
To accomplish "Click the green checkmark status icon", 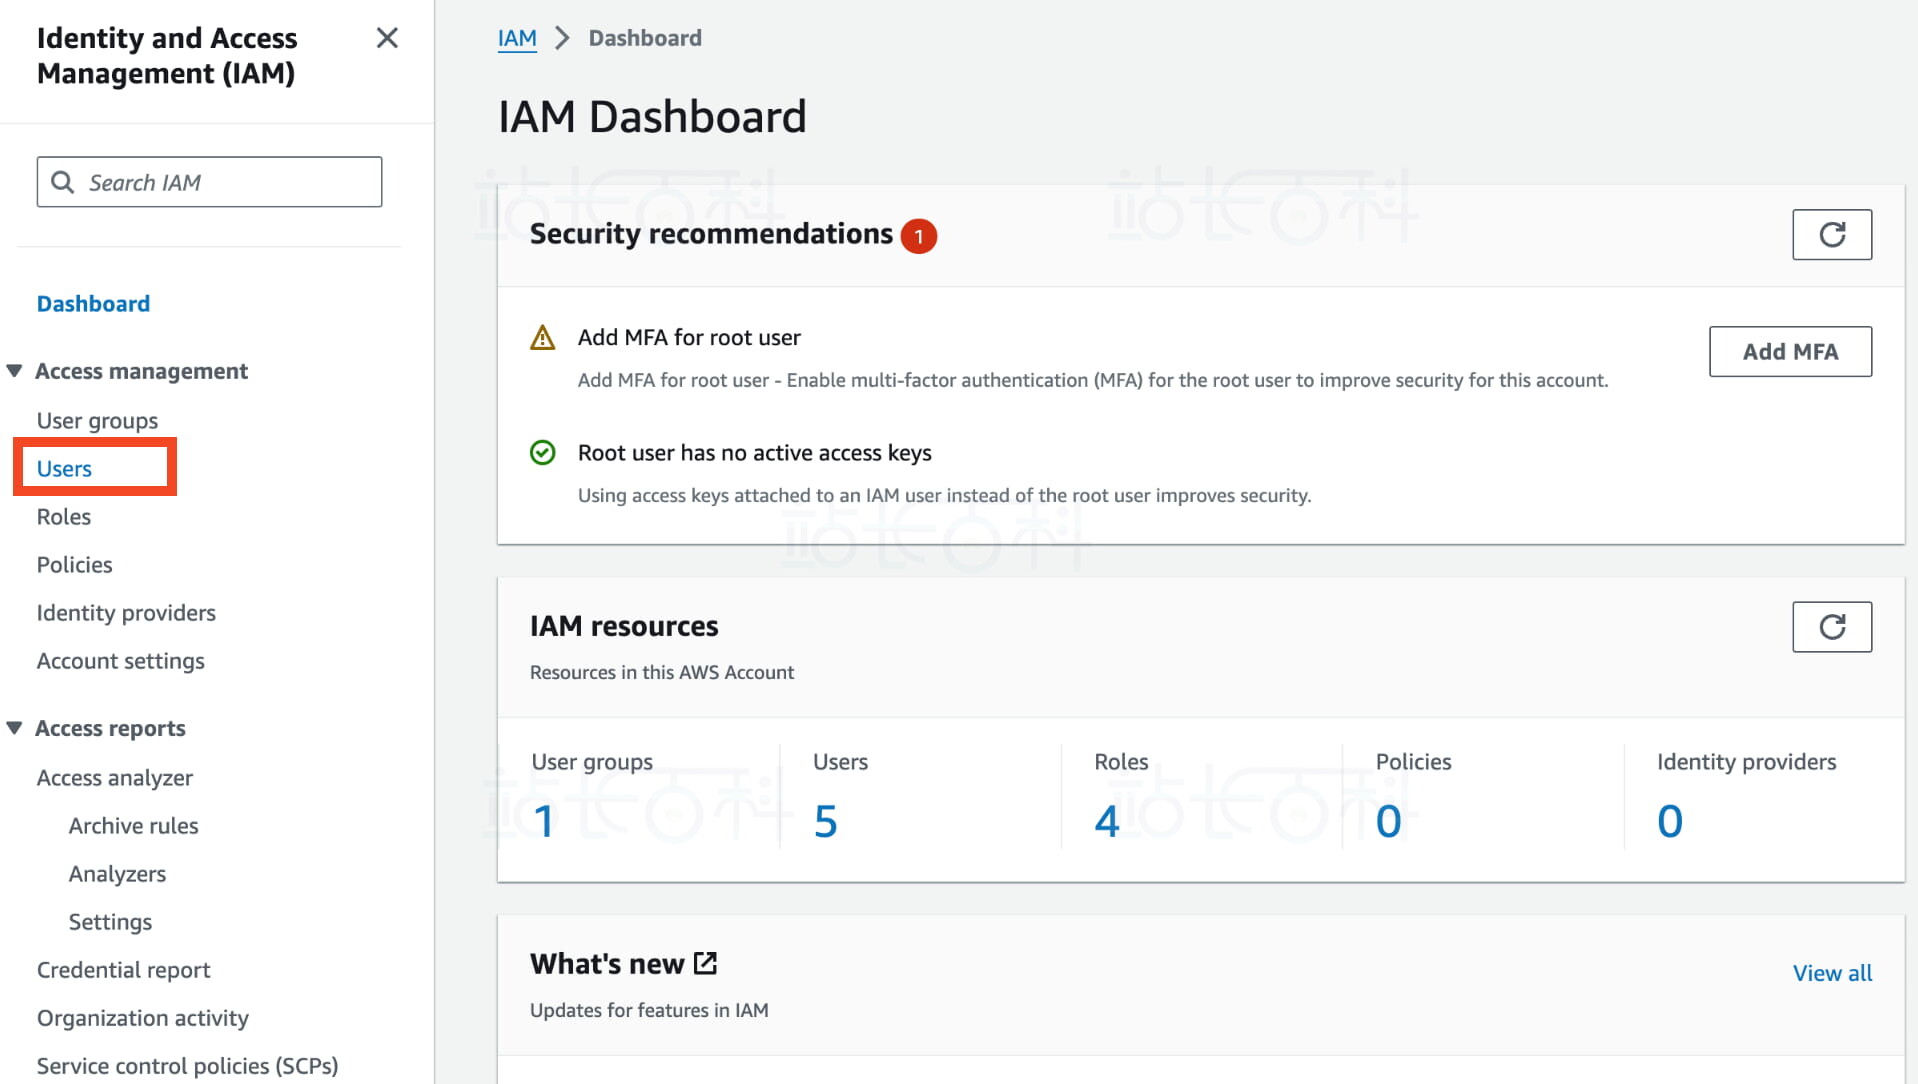I will 542,453.
